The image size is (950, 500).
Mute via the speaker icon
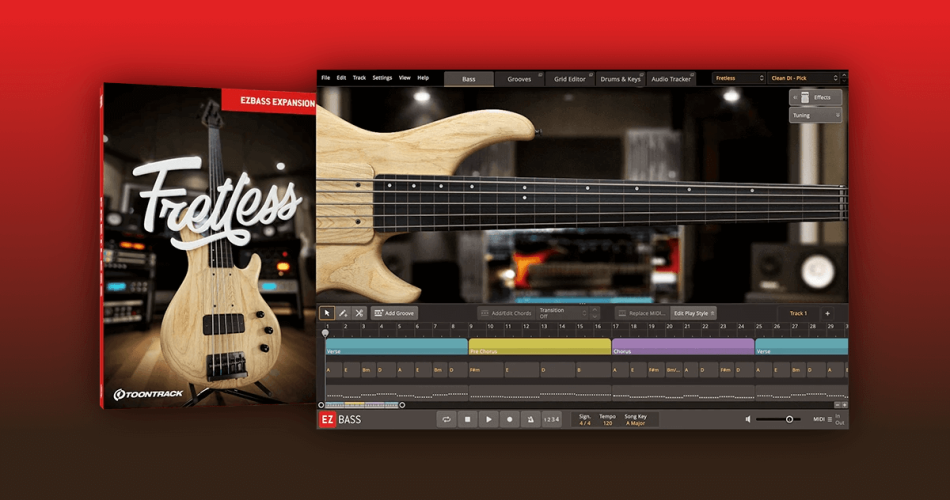pyautogui.click(x=748, y=419)
